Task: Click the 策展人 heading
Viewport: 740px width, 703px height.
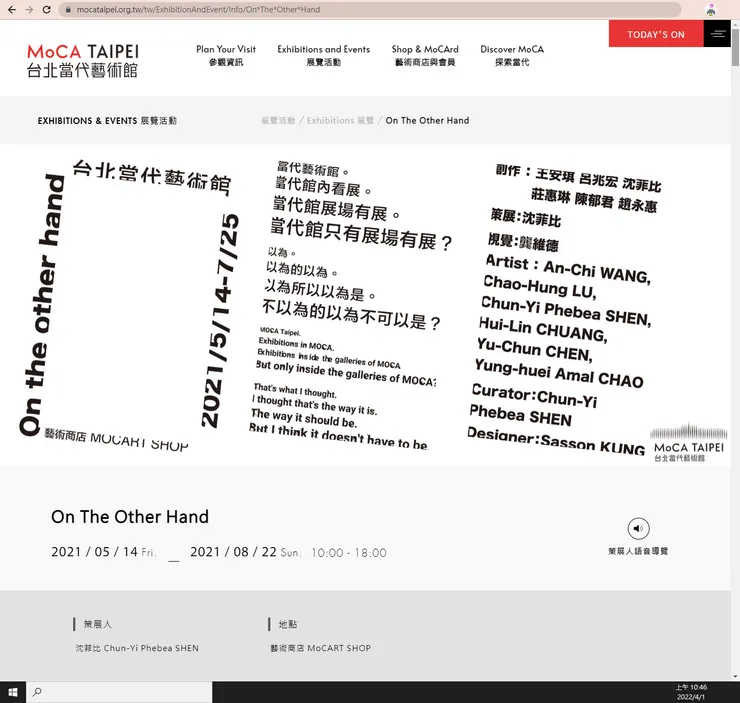Action: pos(98,624)
